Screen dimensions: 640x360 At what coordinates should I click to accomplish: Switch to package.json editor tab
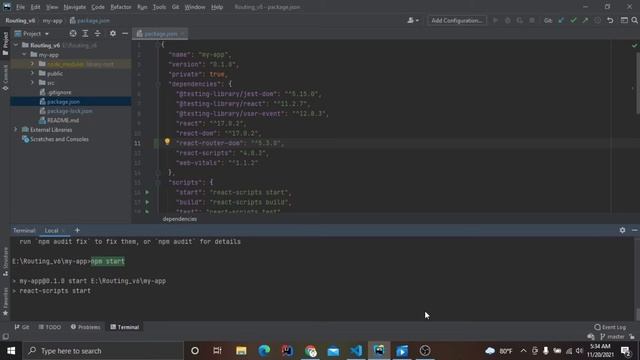[x=160, y=34]
